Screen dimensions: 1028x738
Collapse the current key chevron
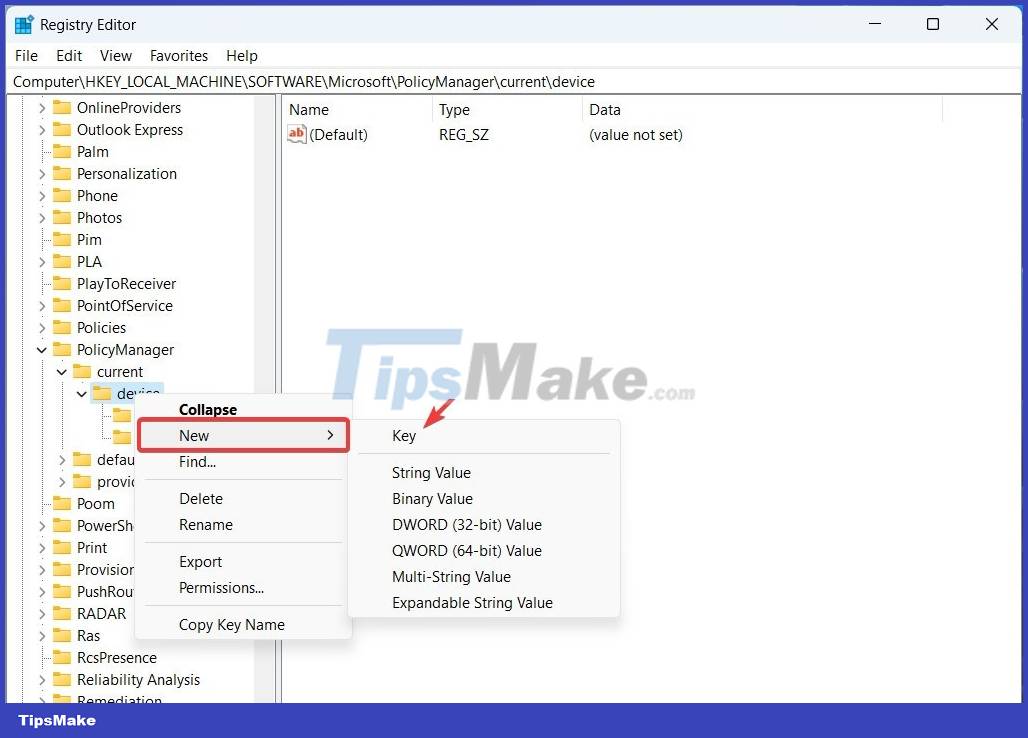point(62,372)
